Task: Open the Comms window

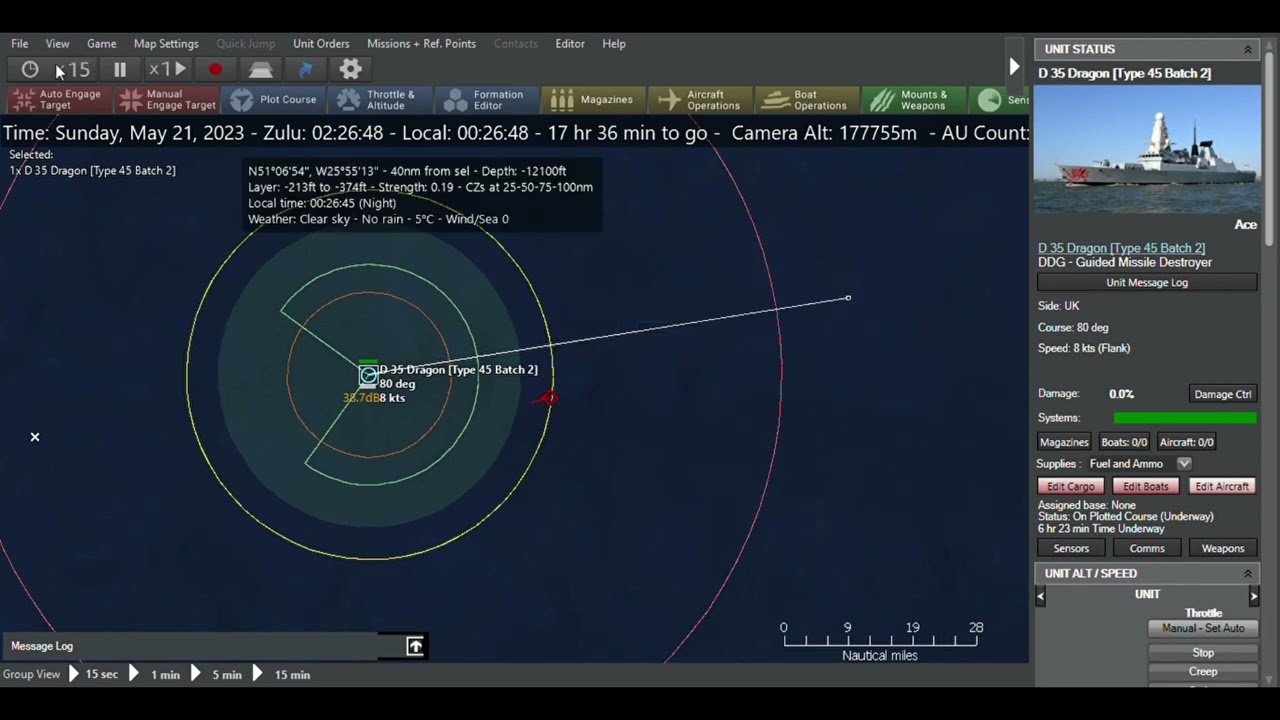Action: coord(1147,548)
